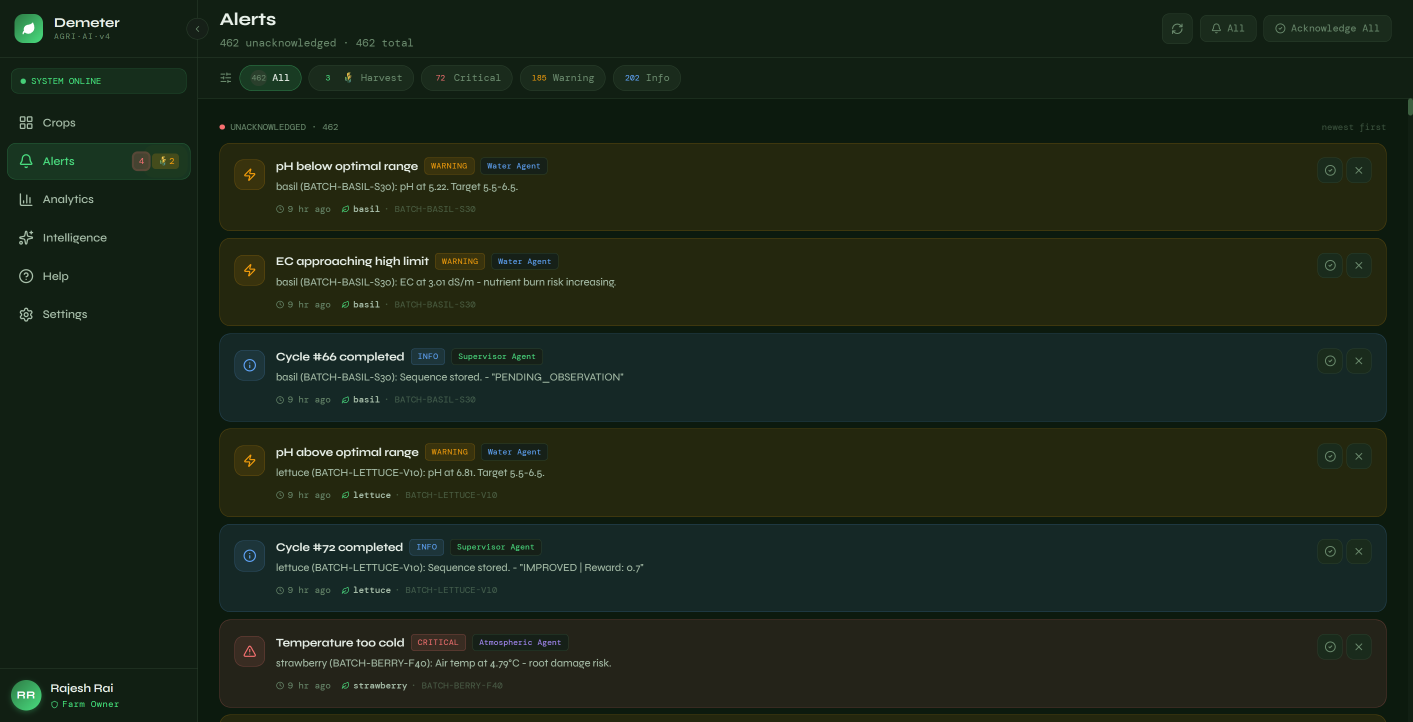Click BATCH-BERRY-F40 batch ID
This screenshot has height=722, width=1413.
click(x=462, y=686)
